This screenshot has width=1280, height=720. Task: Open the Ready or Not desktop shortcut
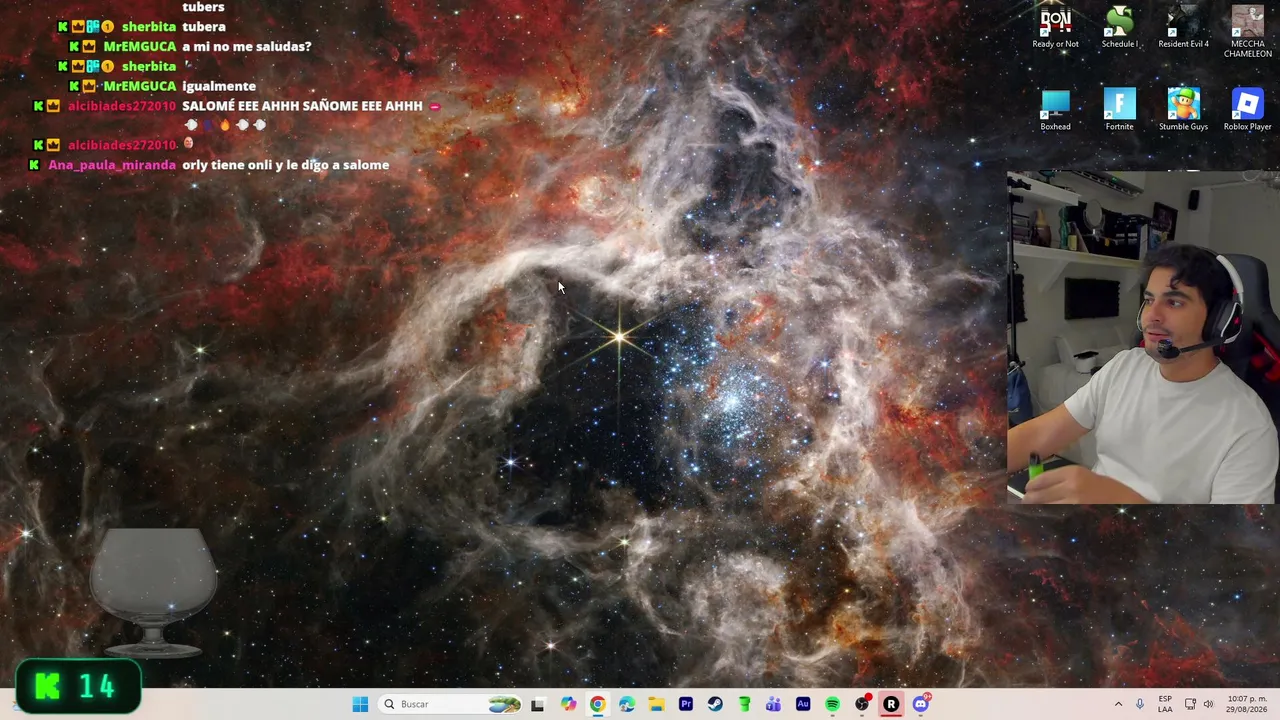pos(1055,27)
